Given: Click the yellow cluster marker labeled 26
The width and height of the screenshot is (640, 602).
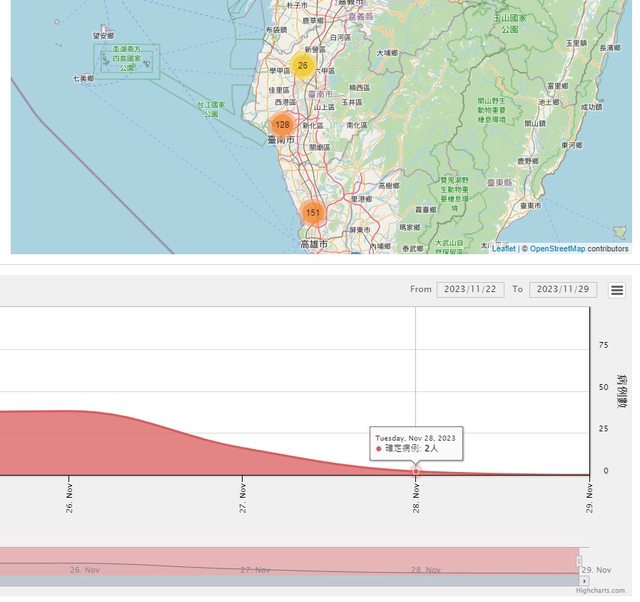Looking at the screenshot, I should tap(303, 66).
